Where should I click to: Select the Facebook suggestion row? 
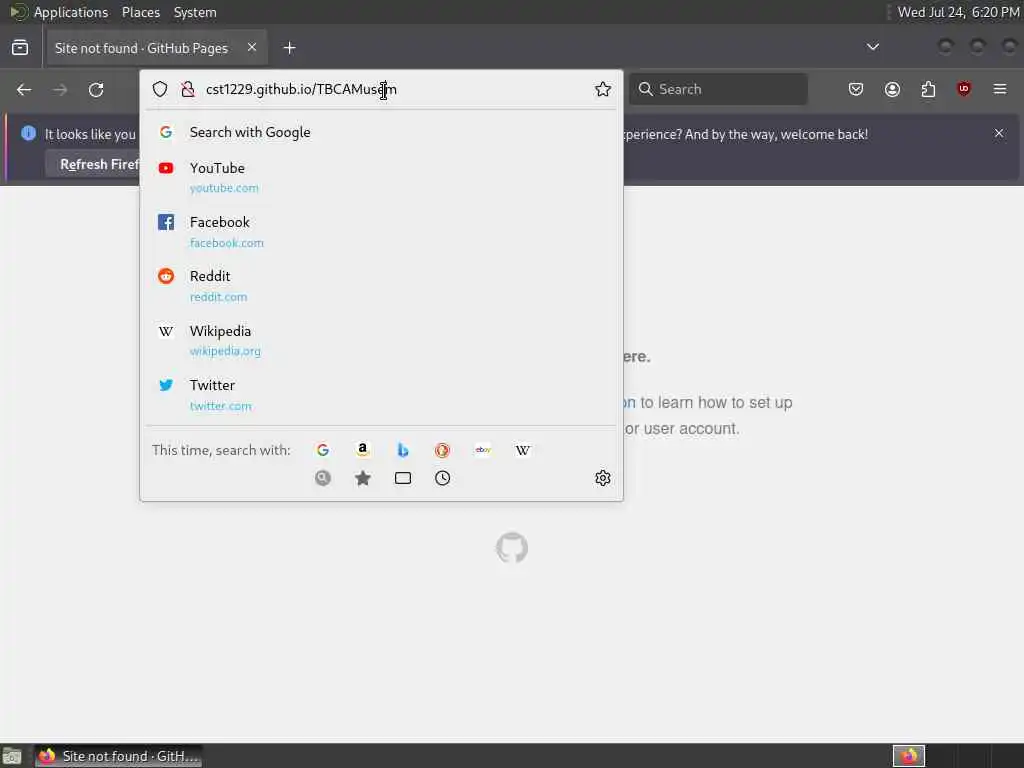[x=381, y=232]
